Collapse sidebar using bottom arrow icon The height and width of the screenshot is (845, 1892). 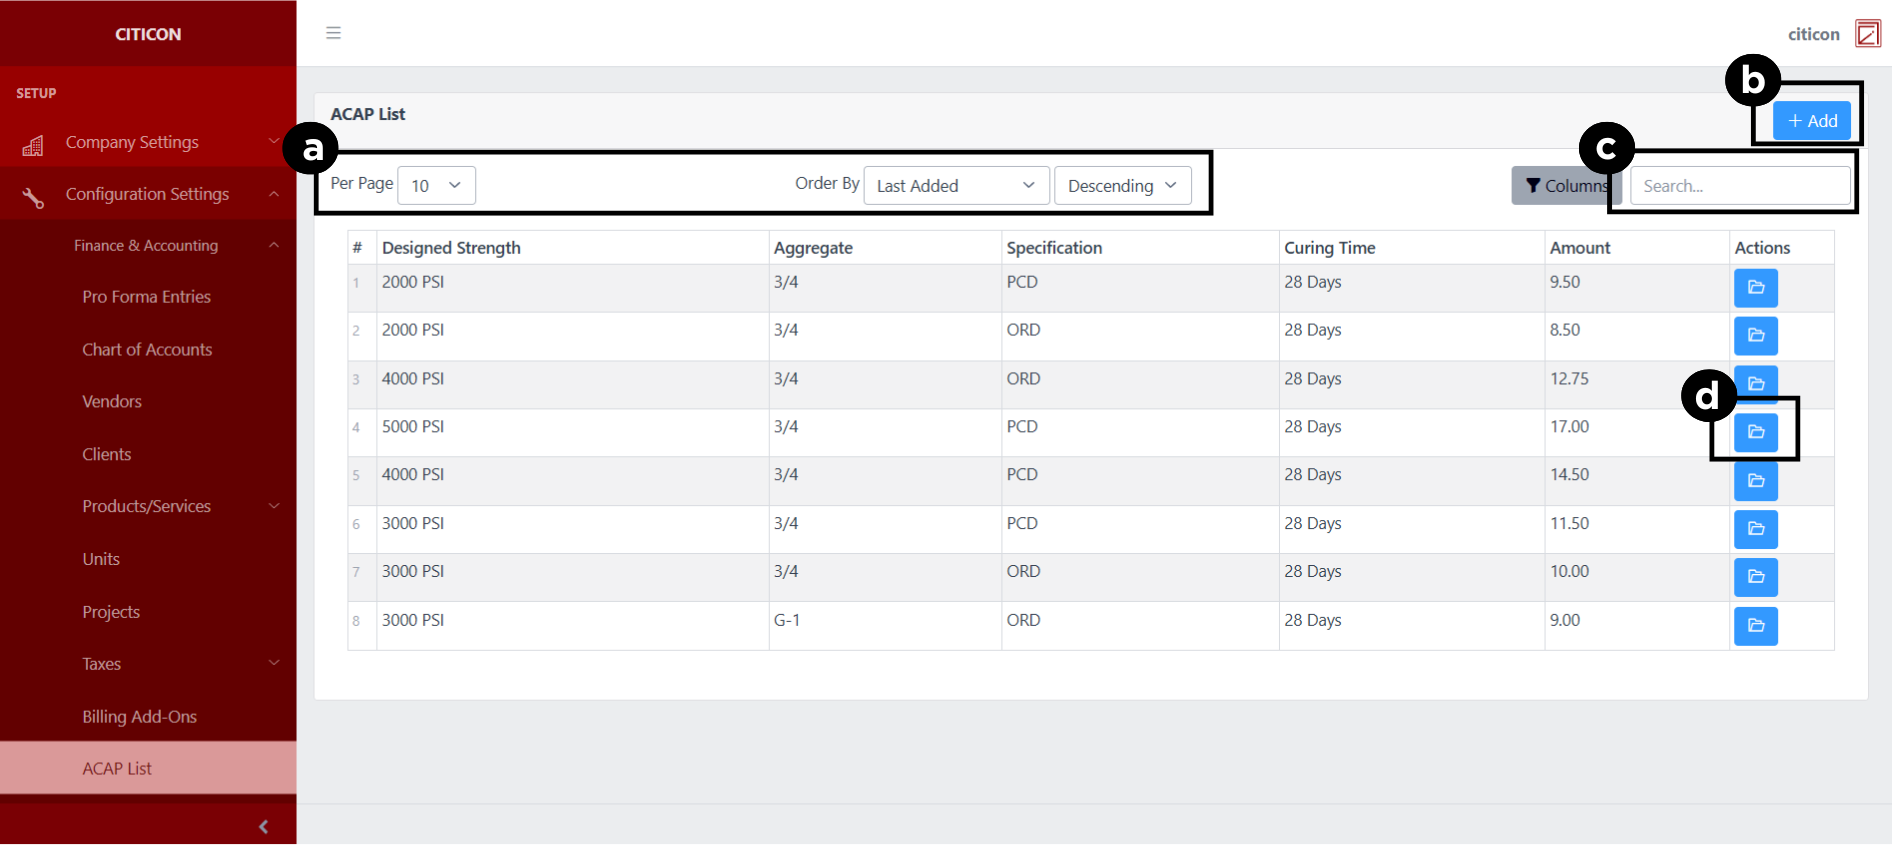(263, 826)
